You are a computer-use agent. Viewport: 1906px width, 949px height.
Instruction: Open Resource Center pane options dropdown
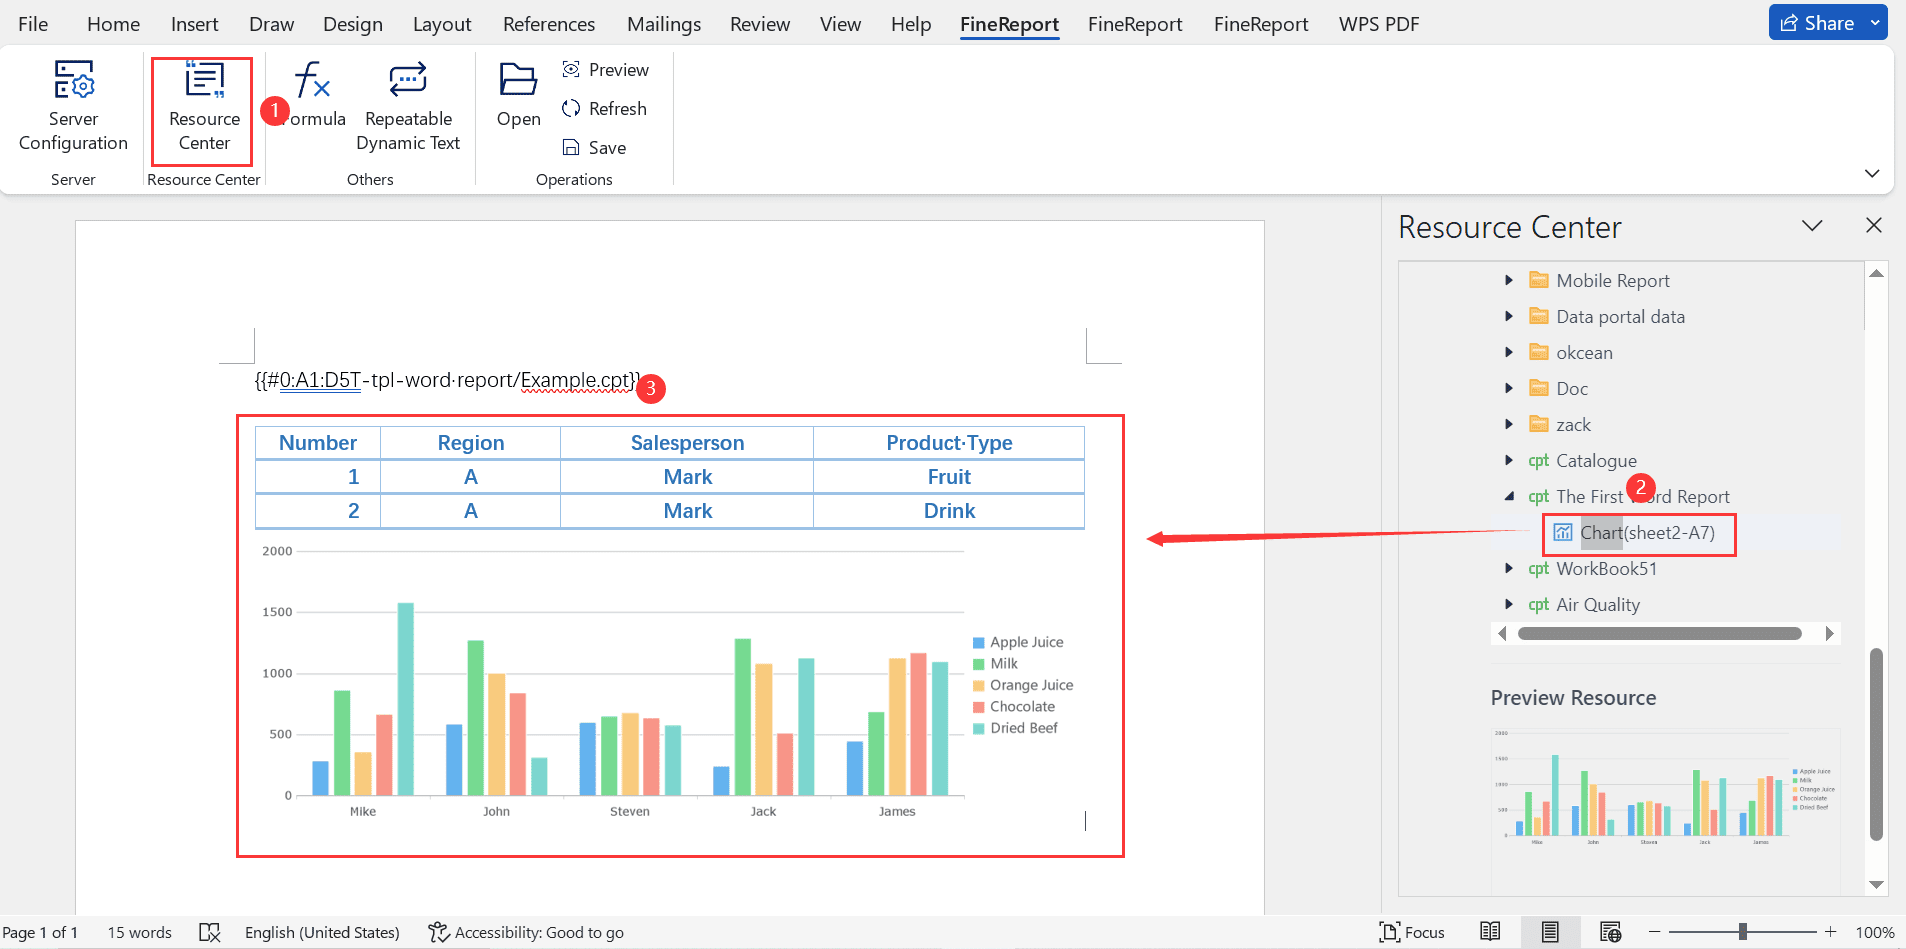pos(1812,226)
